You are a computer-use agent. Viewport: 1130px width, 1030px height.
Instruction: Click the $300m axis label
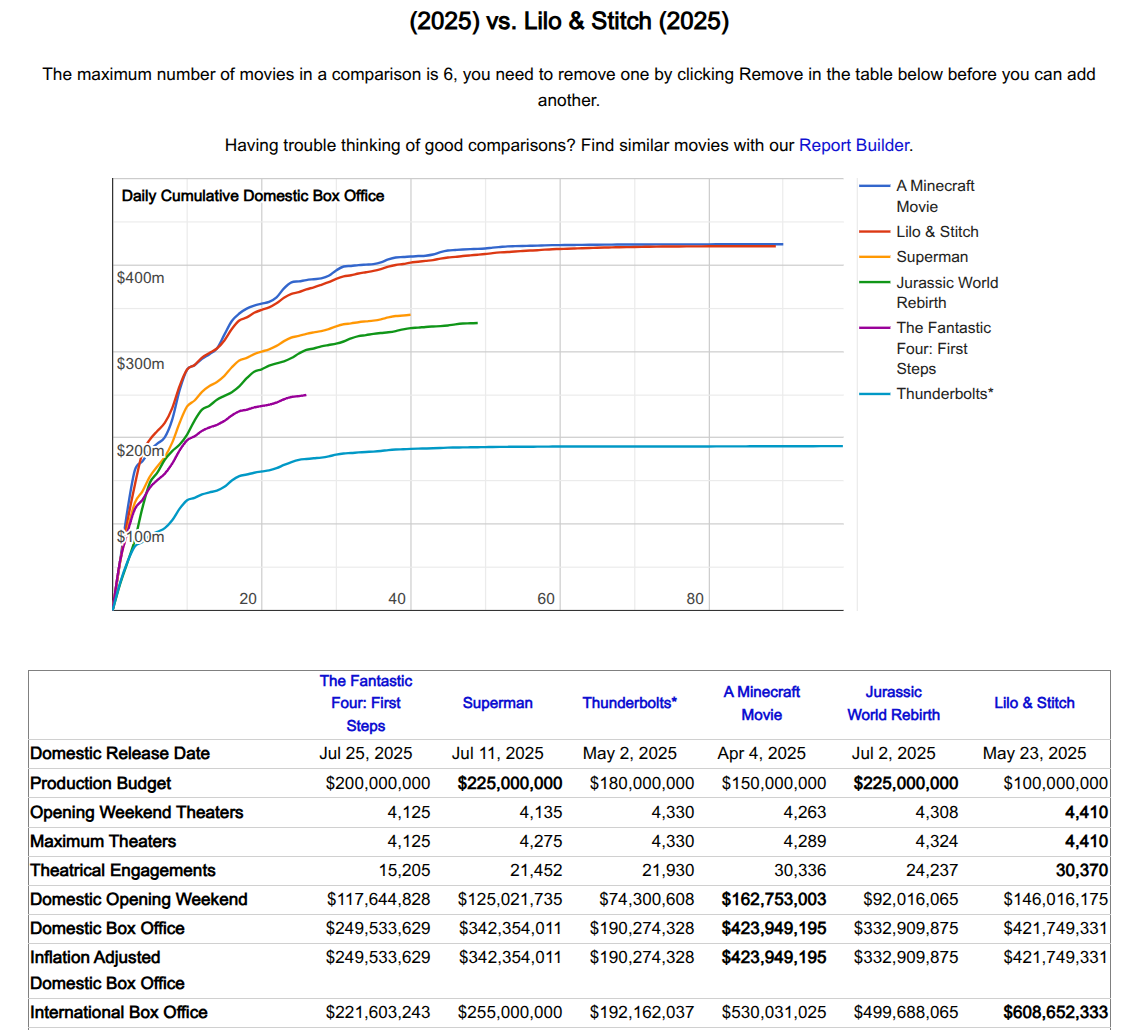141,364
